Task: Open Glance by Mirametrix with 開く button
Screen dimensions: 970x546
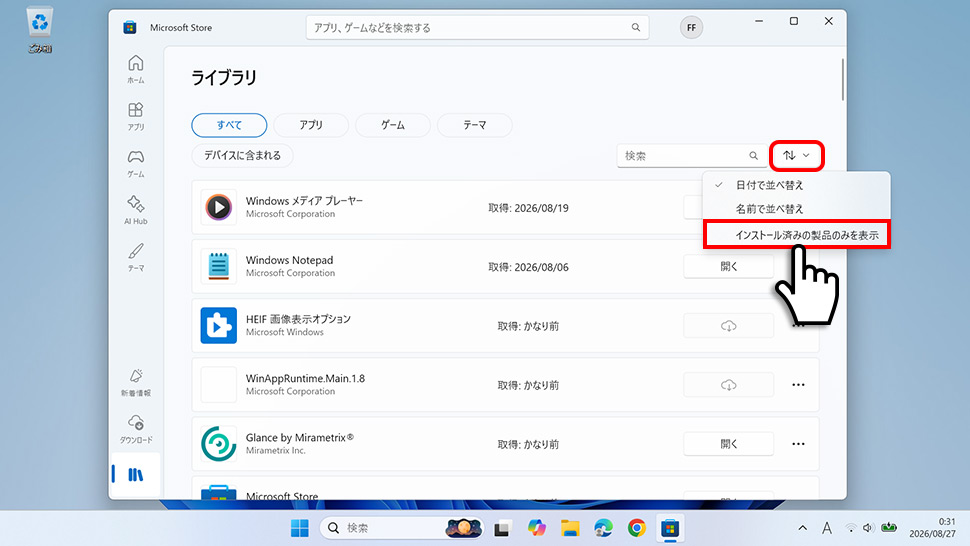Action: [728, 444]
